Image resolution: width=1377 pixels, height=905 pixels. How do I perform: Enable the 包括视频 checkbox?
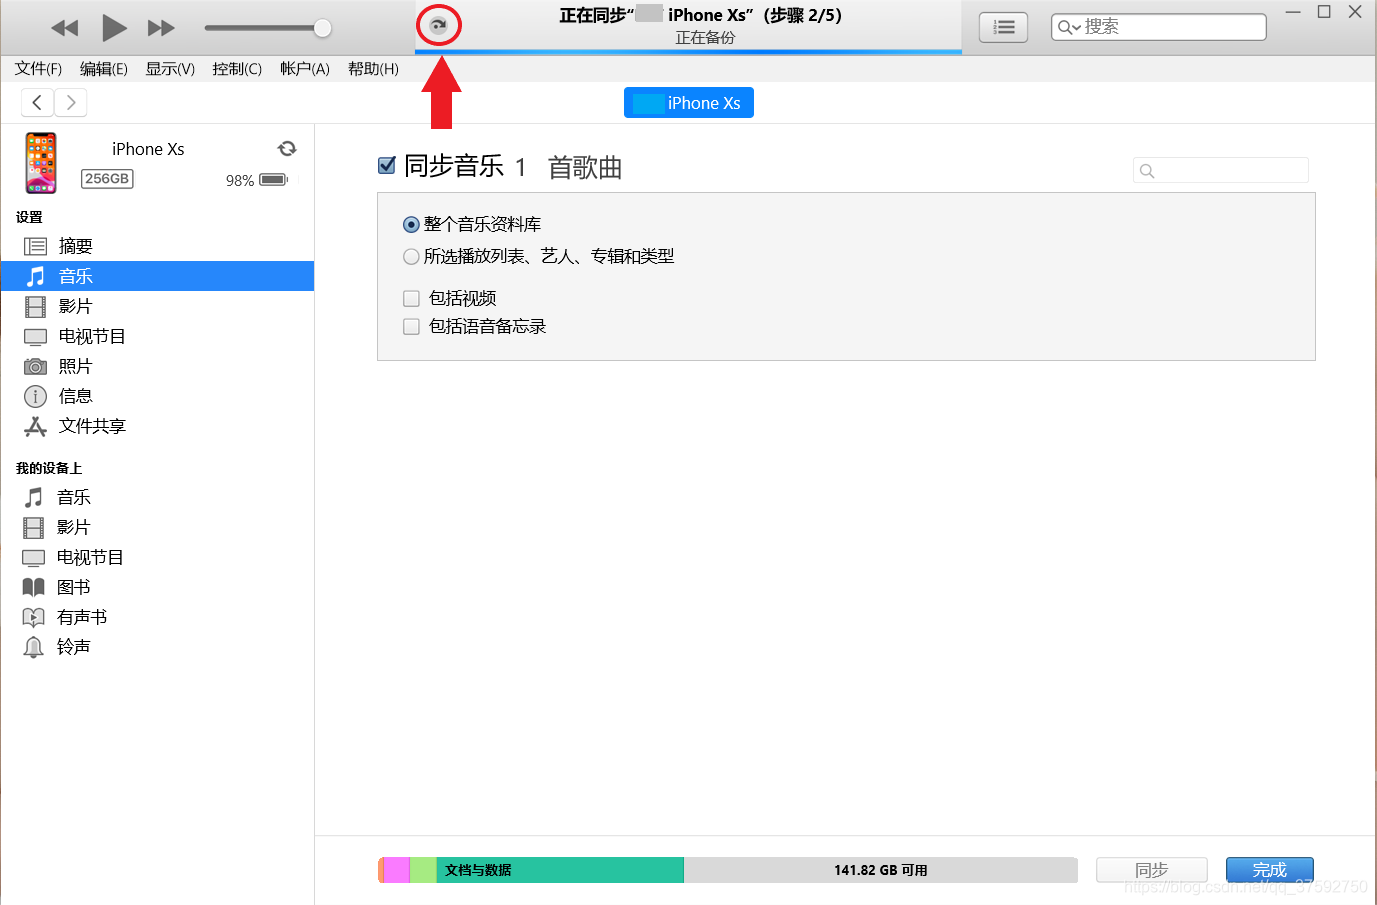(x=411, y=298)
